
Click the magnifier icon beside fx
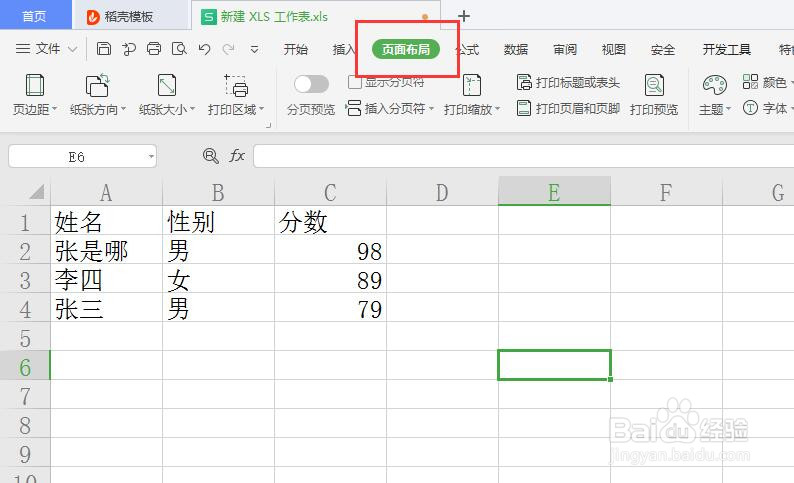click(x=210, y=155)
